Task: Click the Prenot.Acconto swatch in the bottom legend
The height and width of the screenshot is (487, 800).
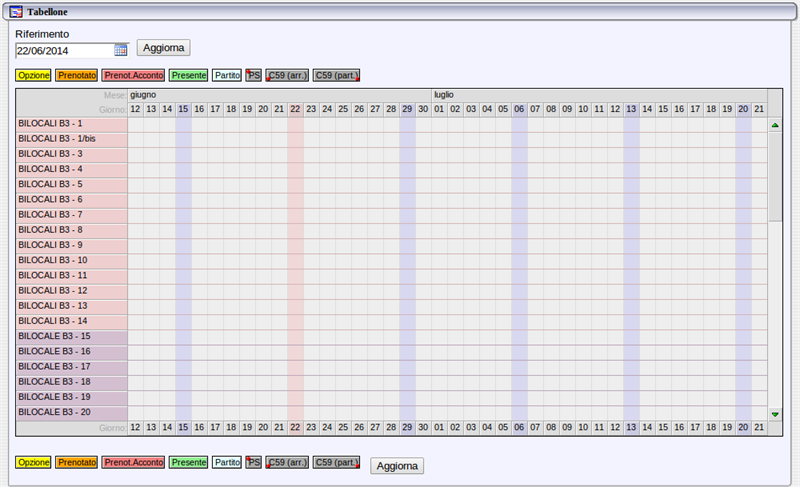Action: click(x=133, y=463)
